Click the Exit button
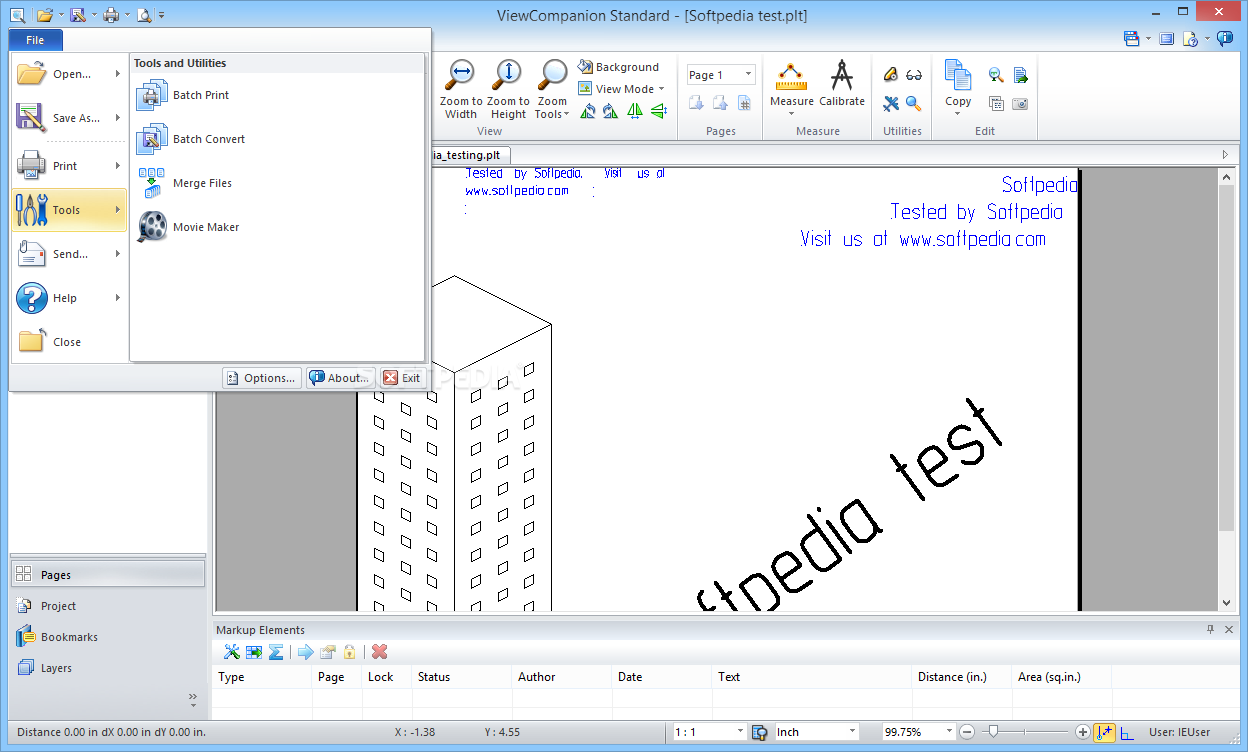The image size is (1248, 752). (x=403, y=378)
